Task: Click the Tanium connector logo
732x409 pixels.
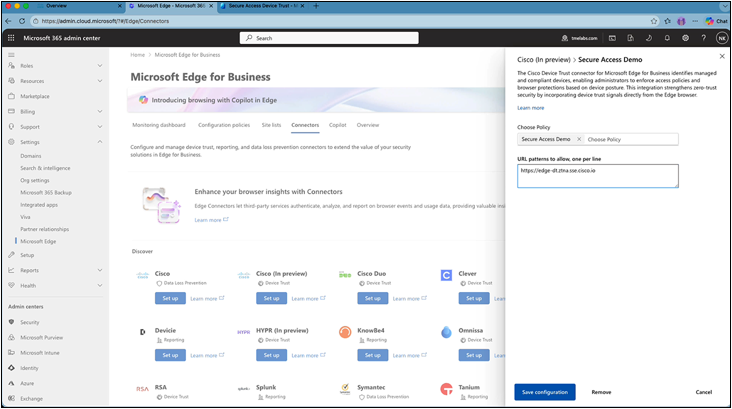Action: click(446, 389)
